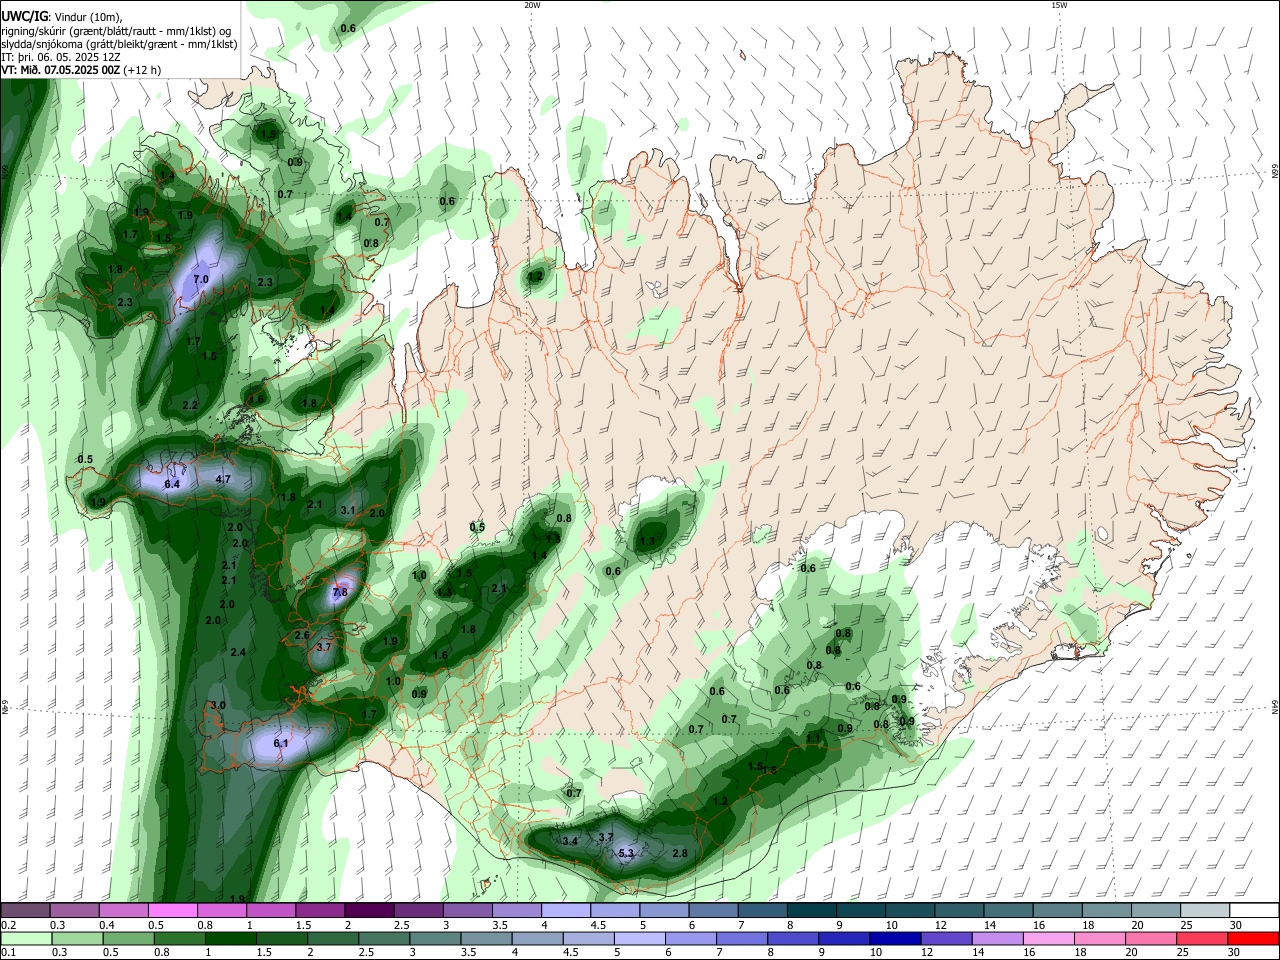Click the 6.1 value over the Reykjanes peninsula
Image resolution: width=1280 pixels, height=960 pixels.
tap(281, 743)
